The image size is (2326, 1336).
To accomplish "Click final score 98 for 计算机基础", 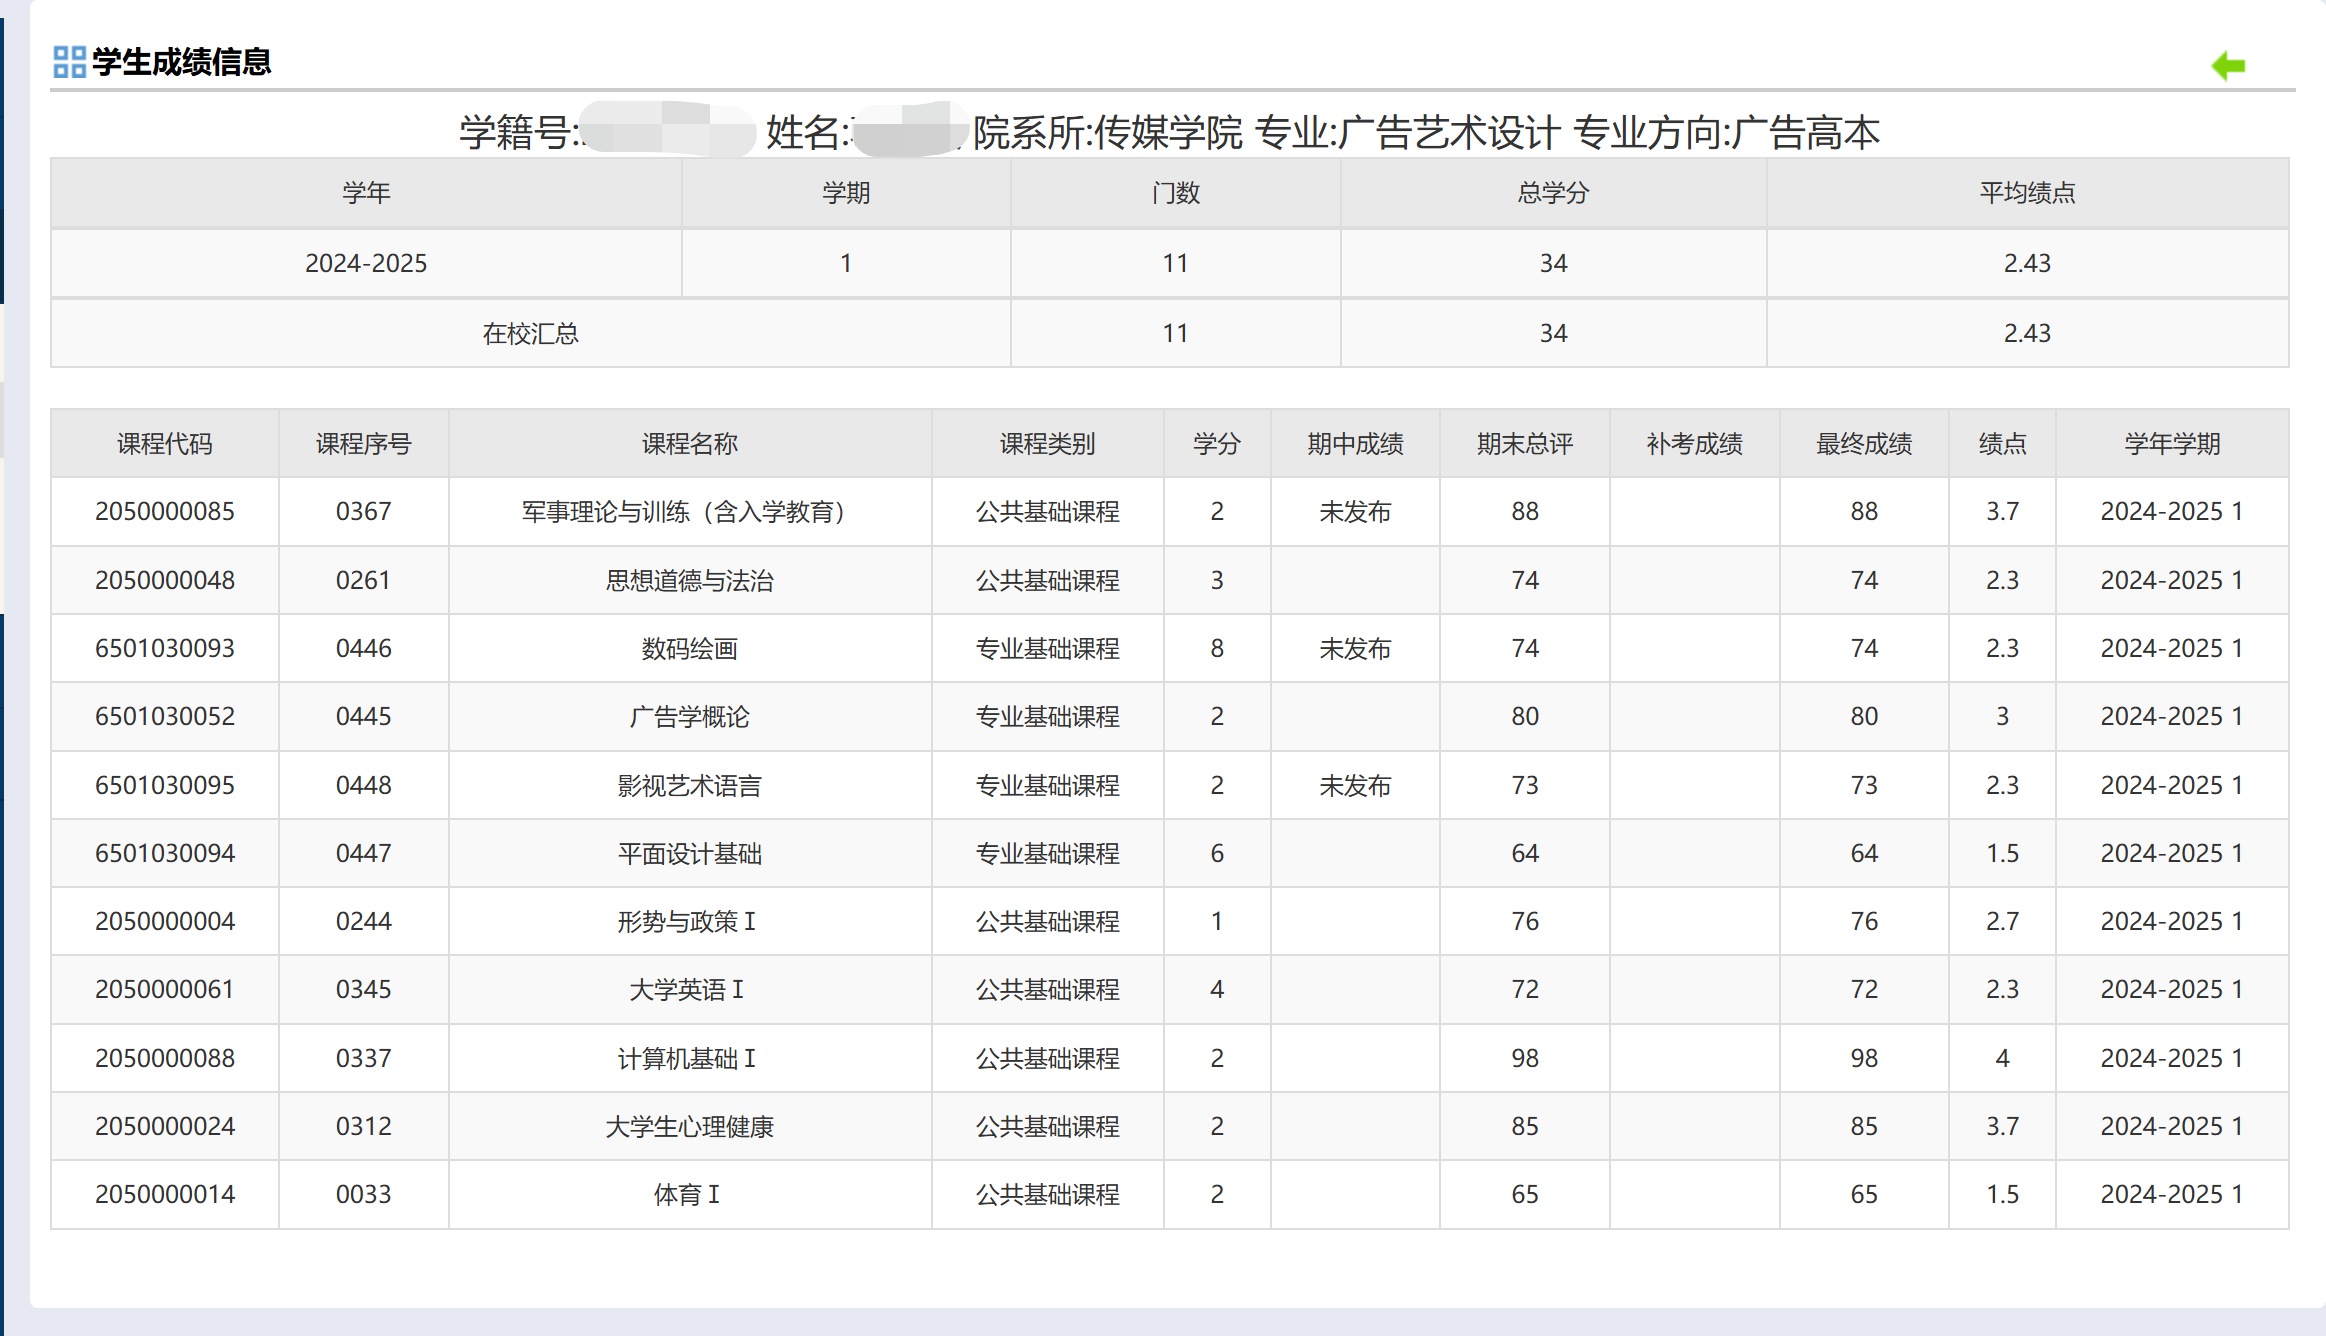I will click(1863, 1058).
